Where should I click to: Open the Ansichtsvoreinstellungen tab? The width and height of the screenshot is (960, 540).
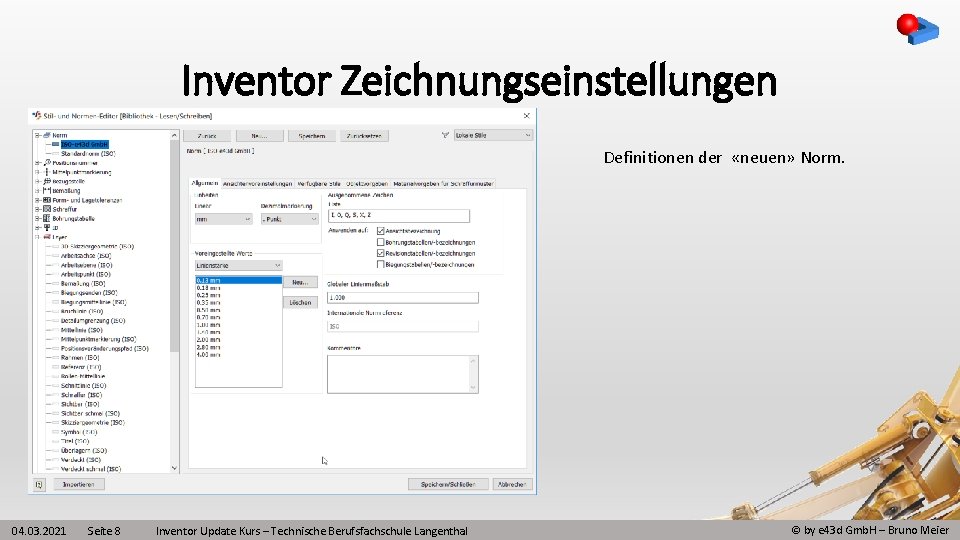pos(257,184)
